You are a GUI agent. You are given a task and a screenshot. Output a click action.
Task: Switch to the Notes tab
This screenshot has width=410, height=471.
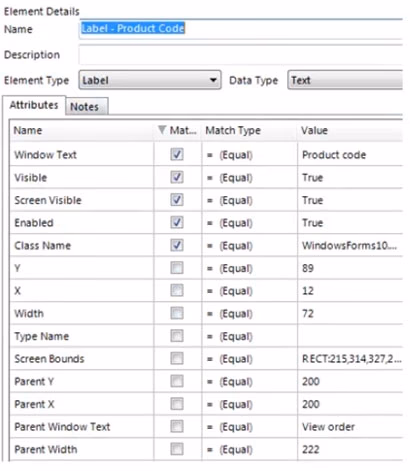pyautogui.click(x=85, y=107)
